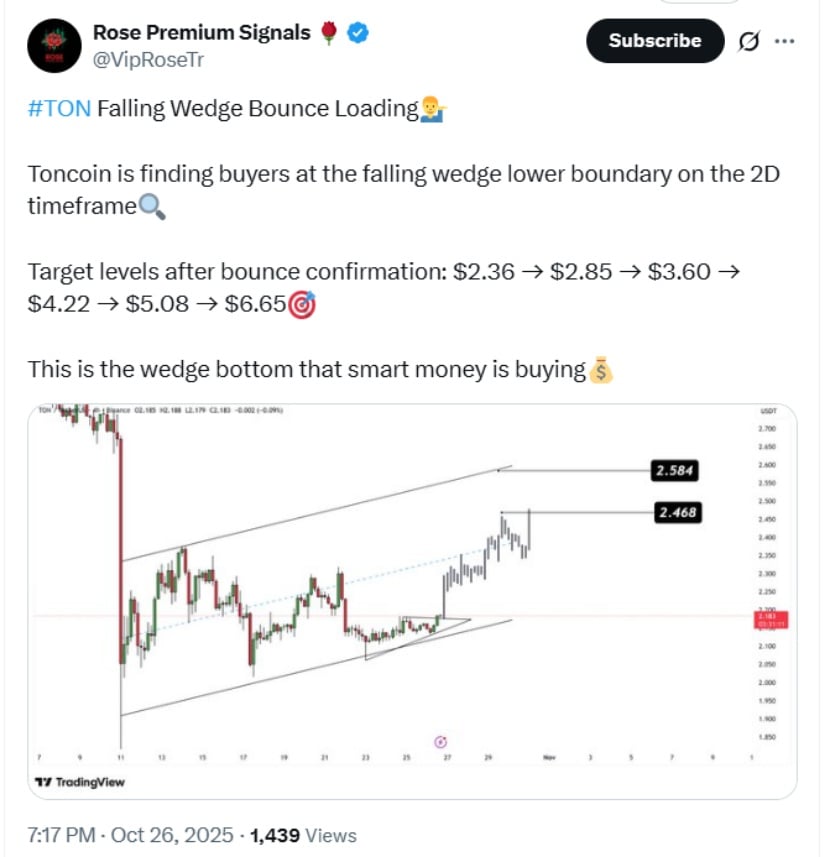Click the money bag emoji
The image size is (825, 857).
(600, 370)
